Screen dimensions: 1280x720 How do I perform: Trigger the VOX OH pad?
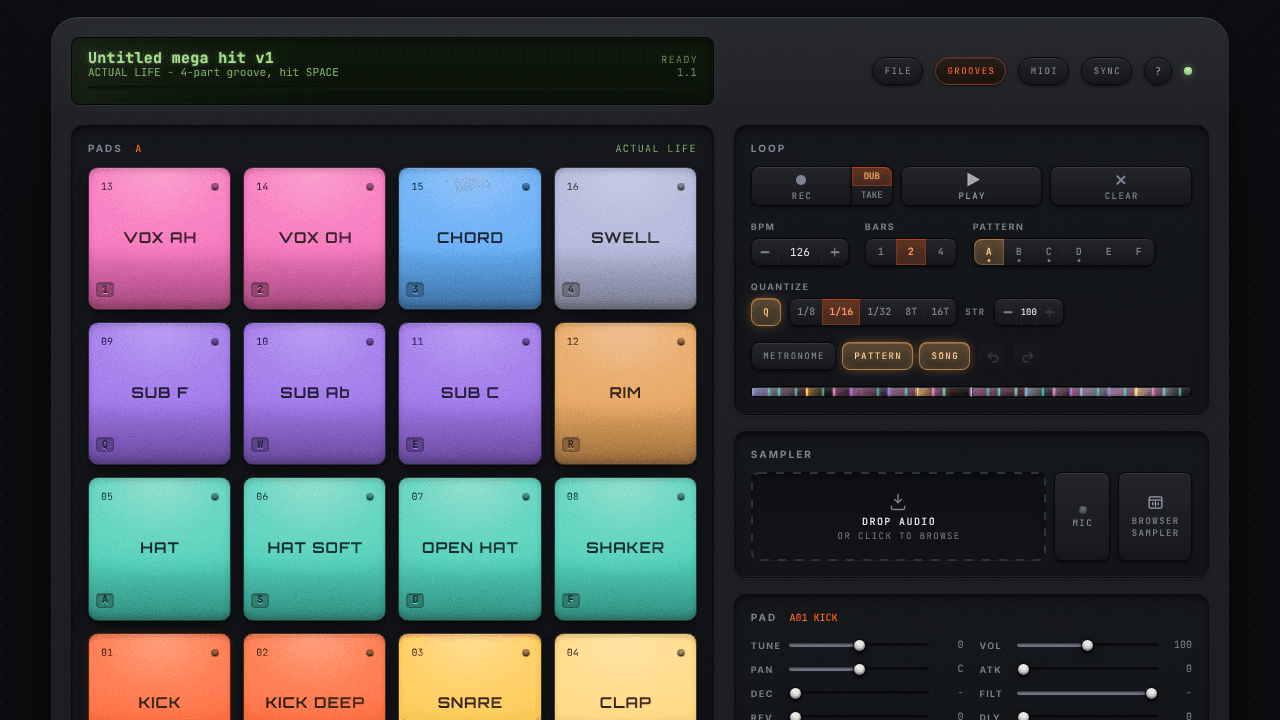click(x=315, y=238)
